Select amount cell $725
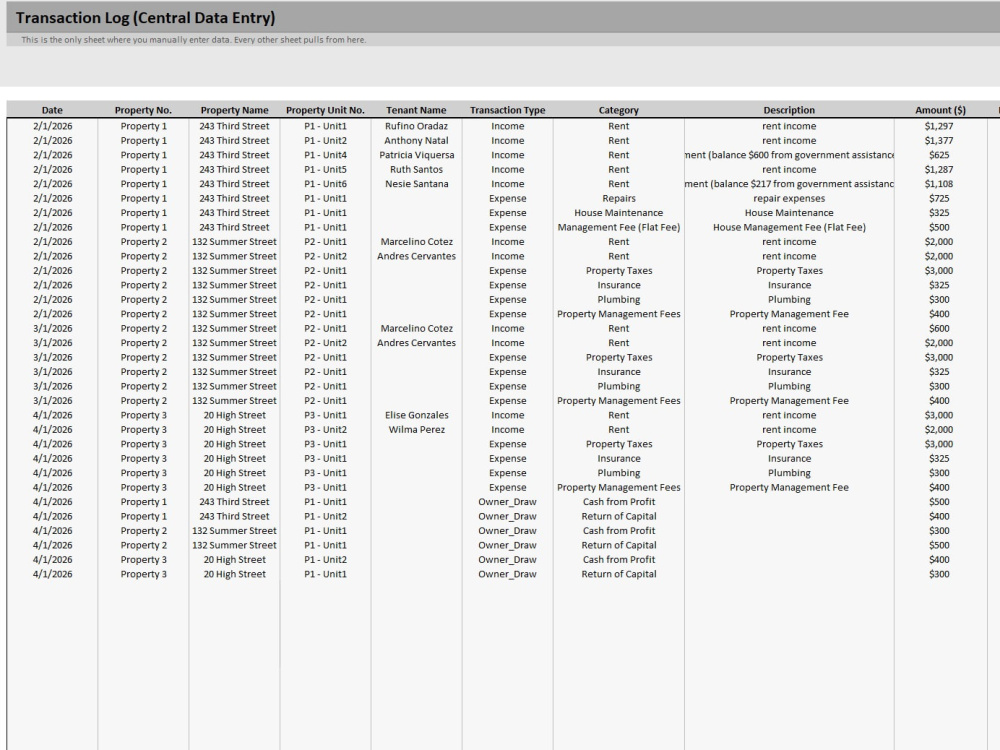 (x=939, y=198)
